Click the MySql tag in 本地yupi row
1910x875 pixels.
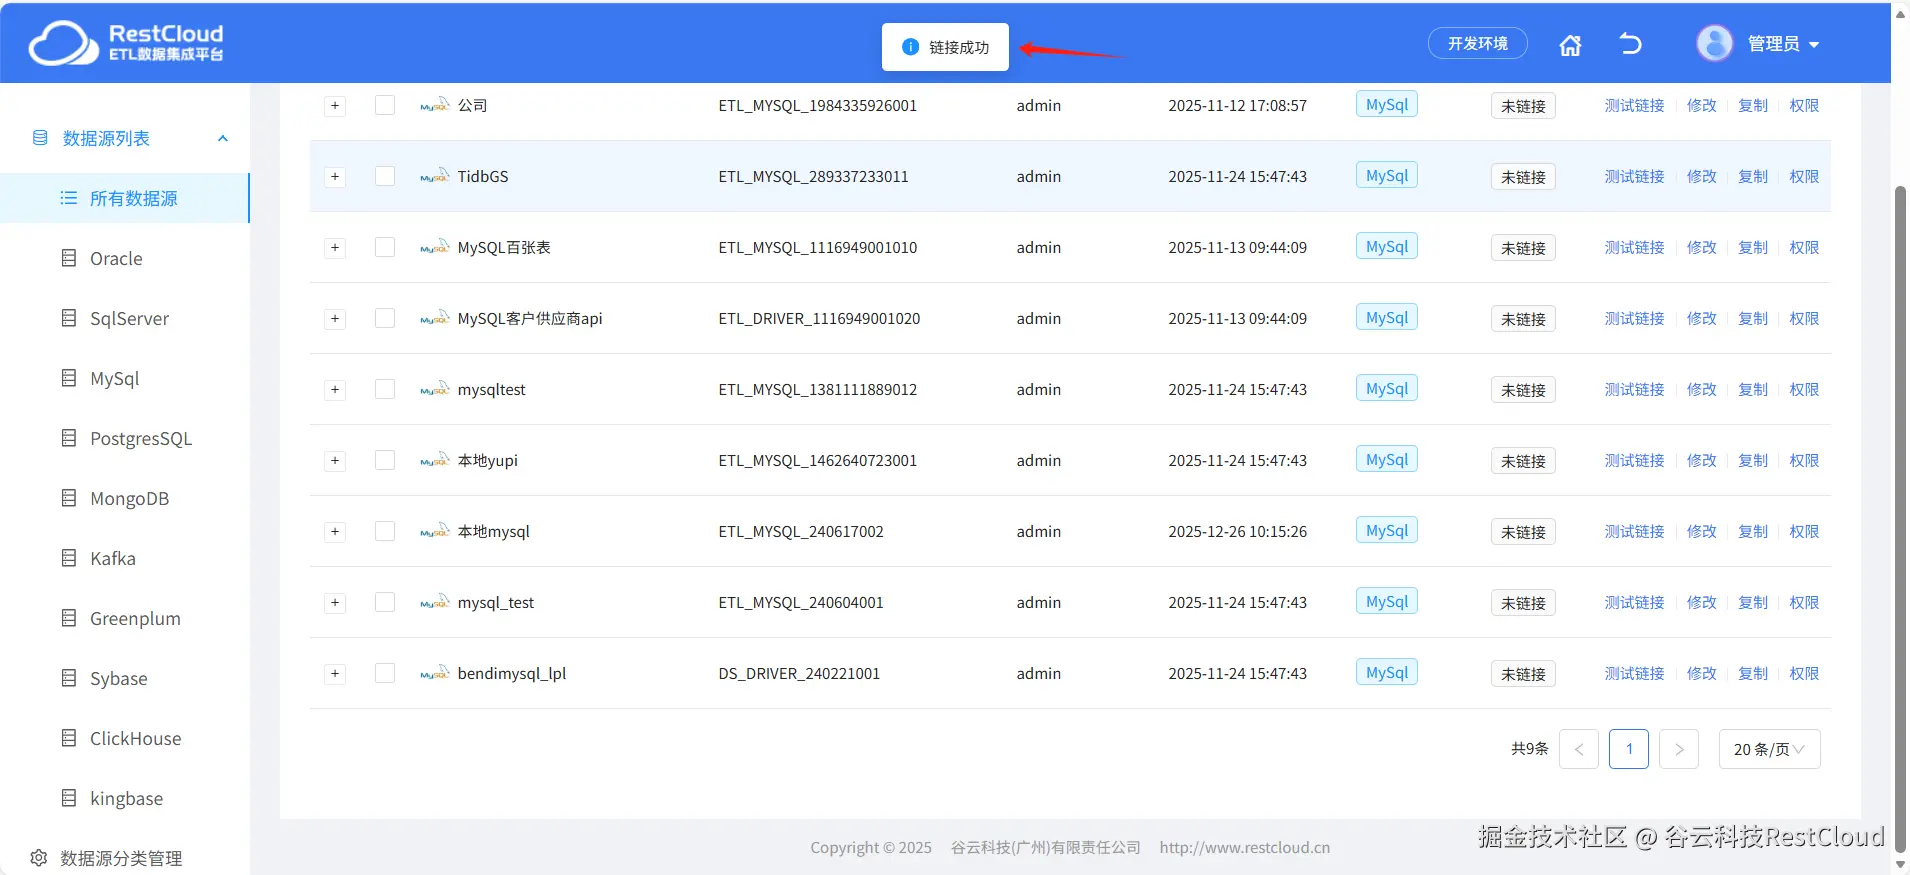click(1387, 459)
